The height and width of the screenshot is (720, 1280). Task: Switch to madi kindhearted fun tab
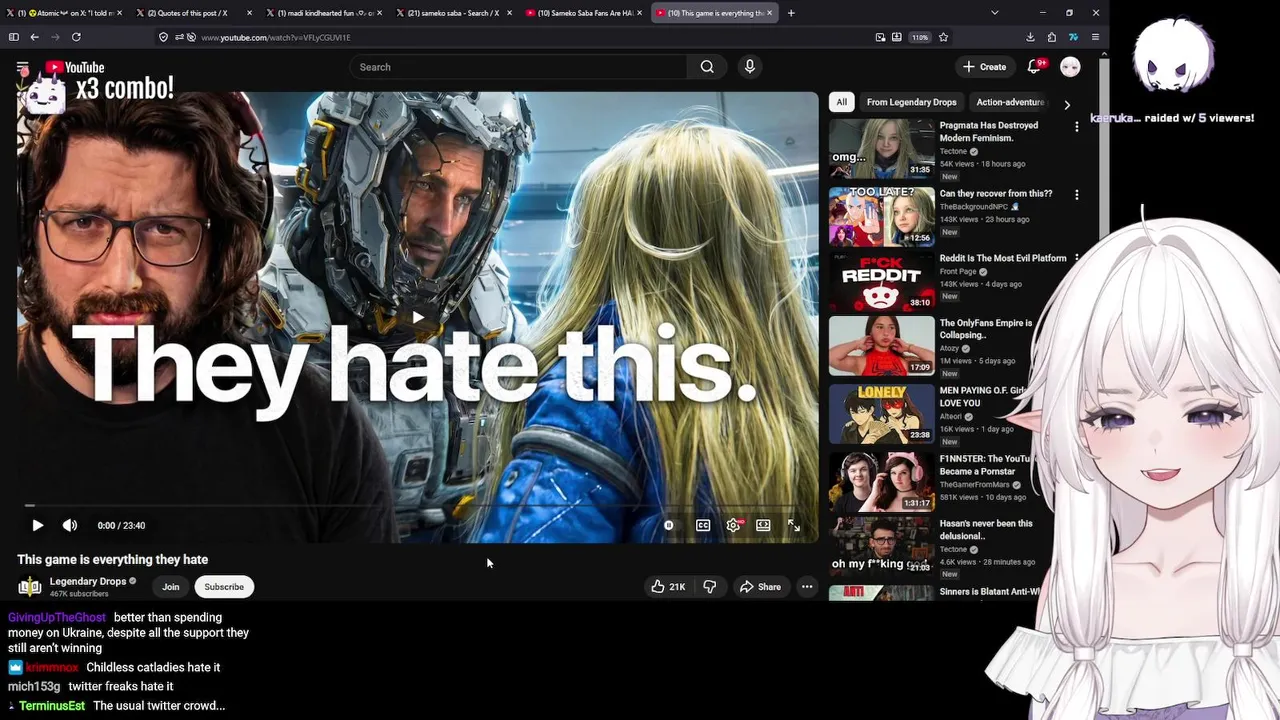click(x=324, y=13)
